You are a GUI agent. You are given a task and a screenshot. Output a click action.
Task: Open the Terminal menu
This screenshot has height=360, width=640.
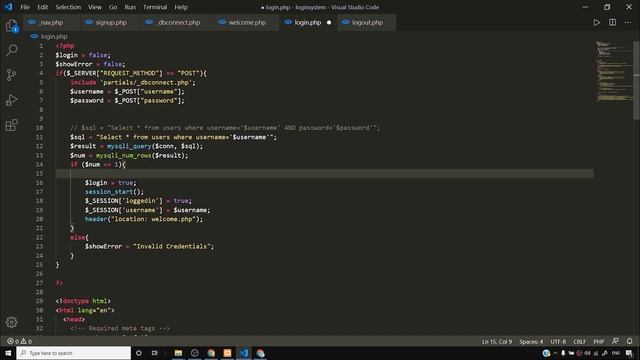155,7
